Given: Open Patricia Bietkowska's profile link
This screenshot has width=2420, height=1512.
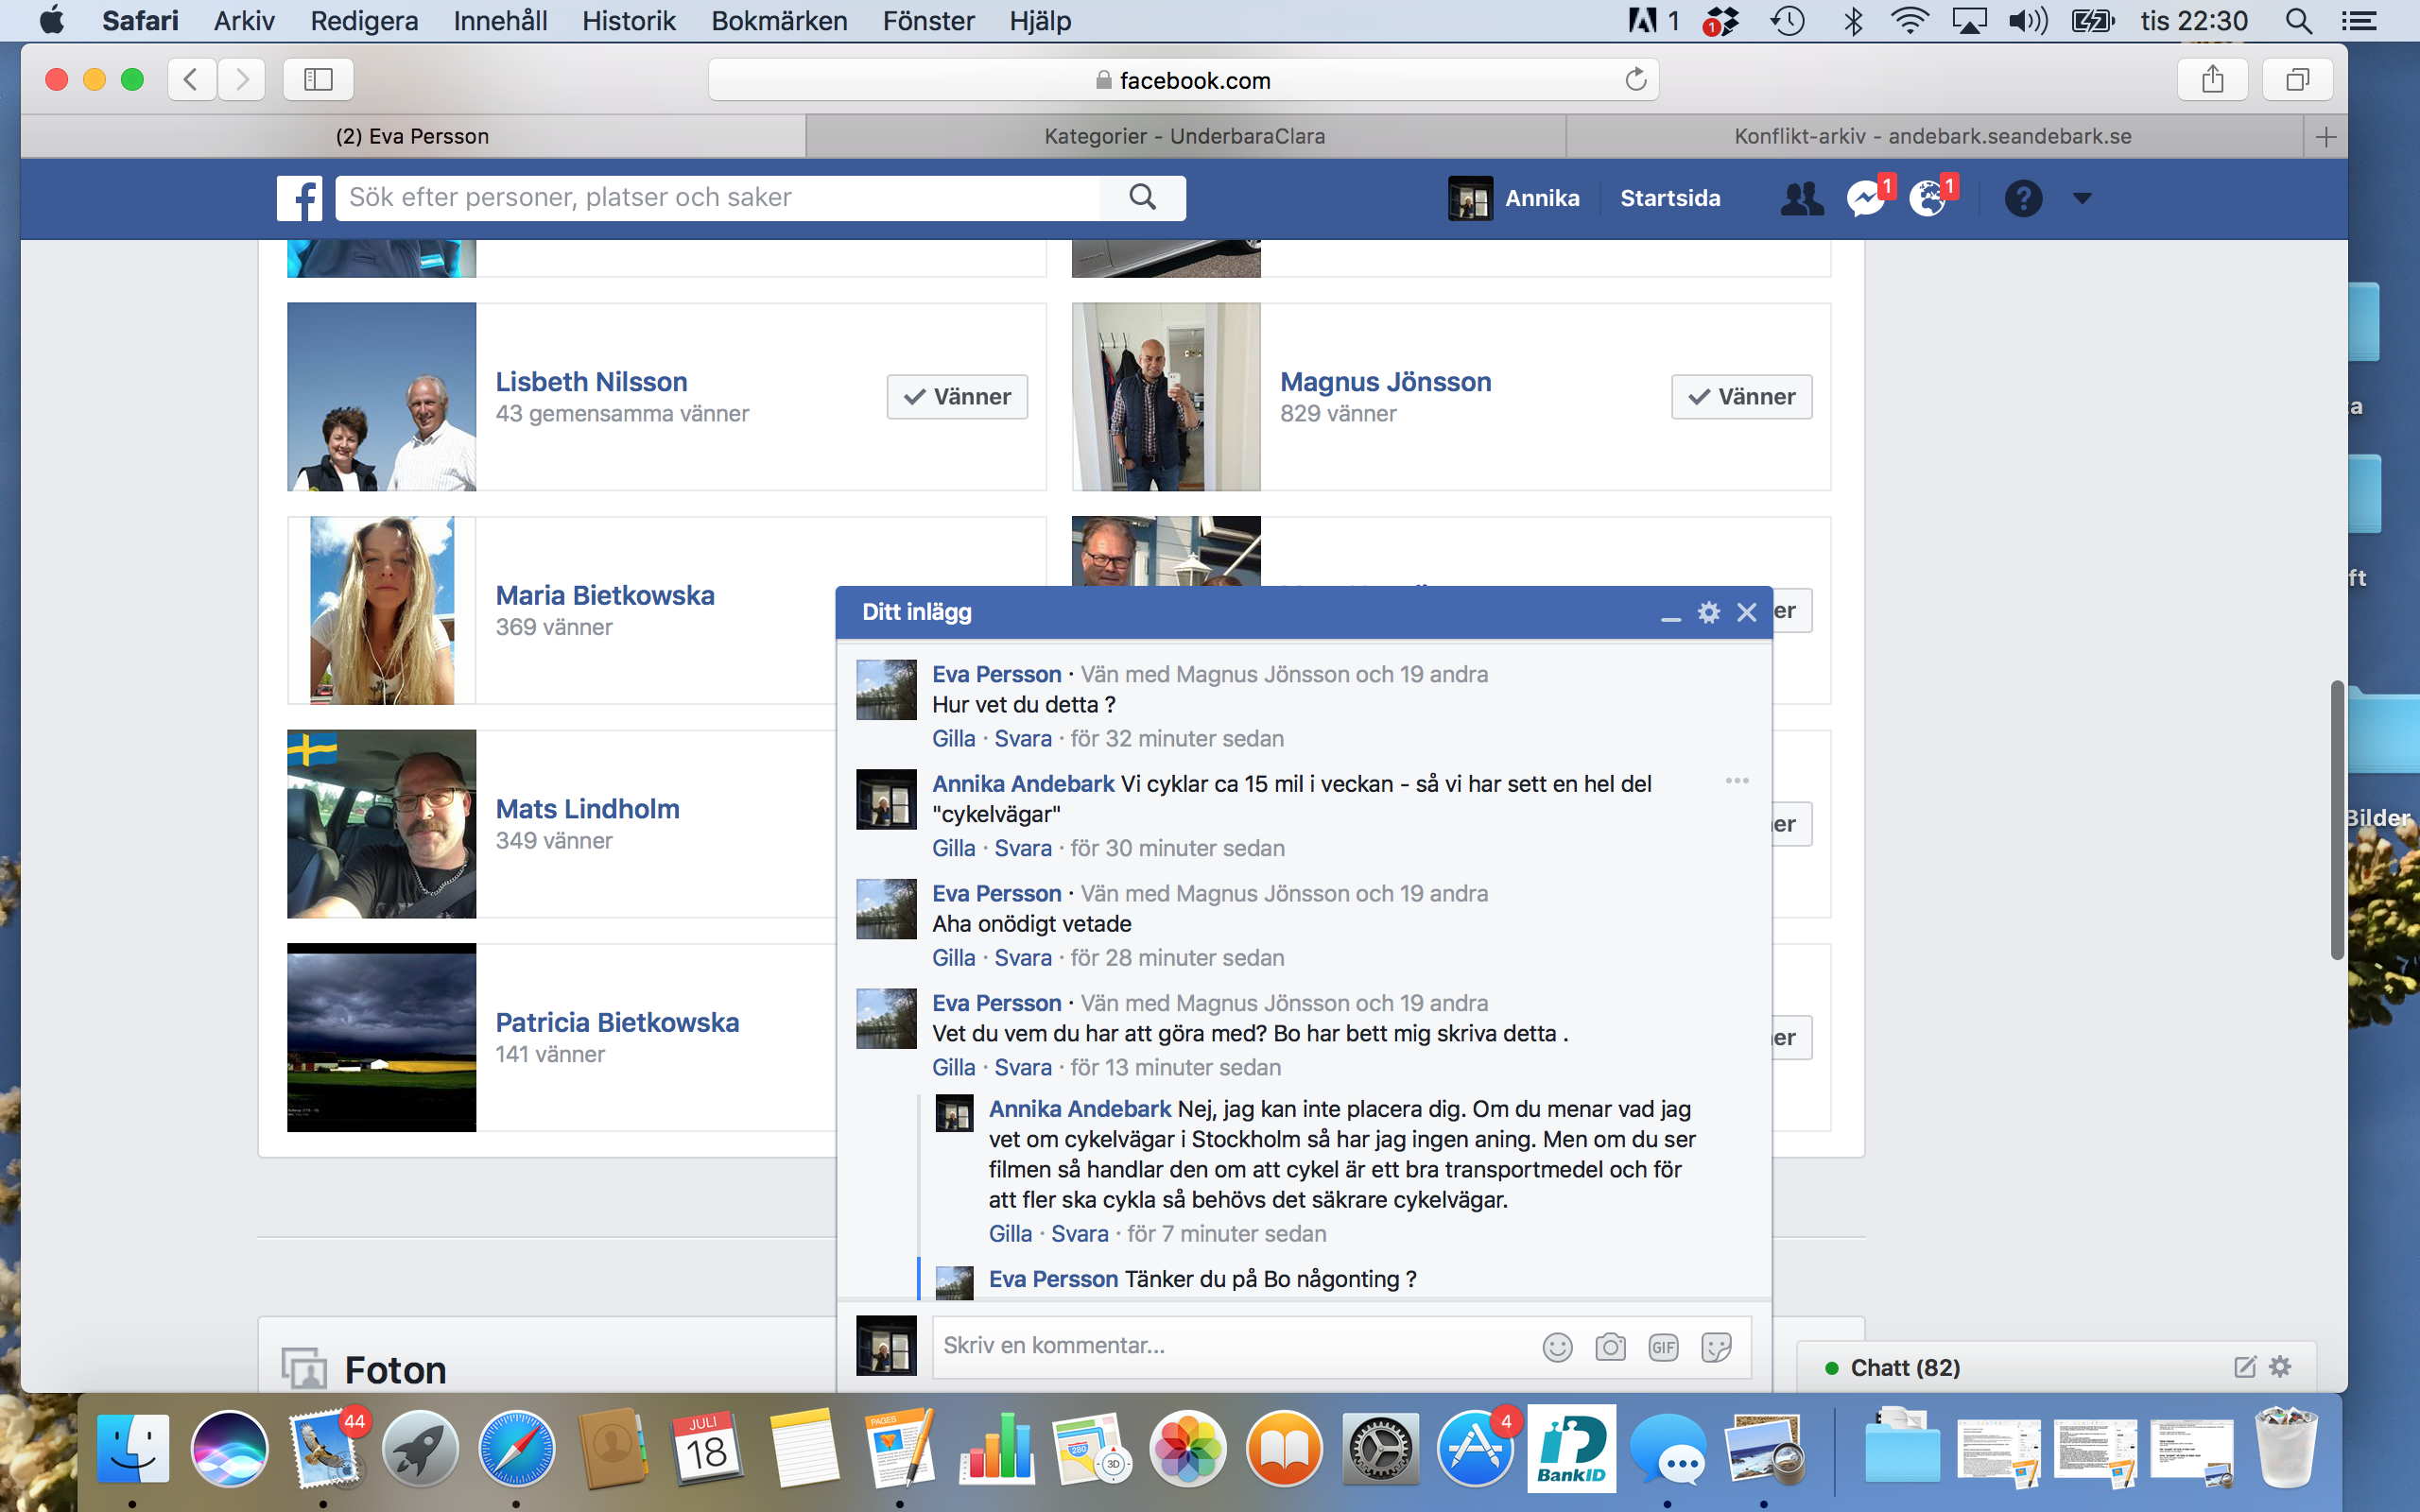Looking at the screenshot, I should (x=617, y=1023).
